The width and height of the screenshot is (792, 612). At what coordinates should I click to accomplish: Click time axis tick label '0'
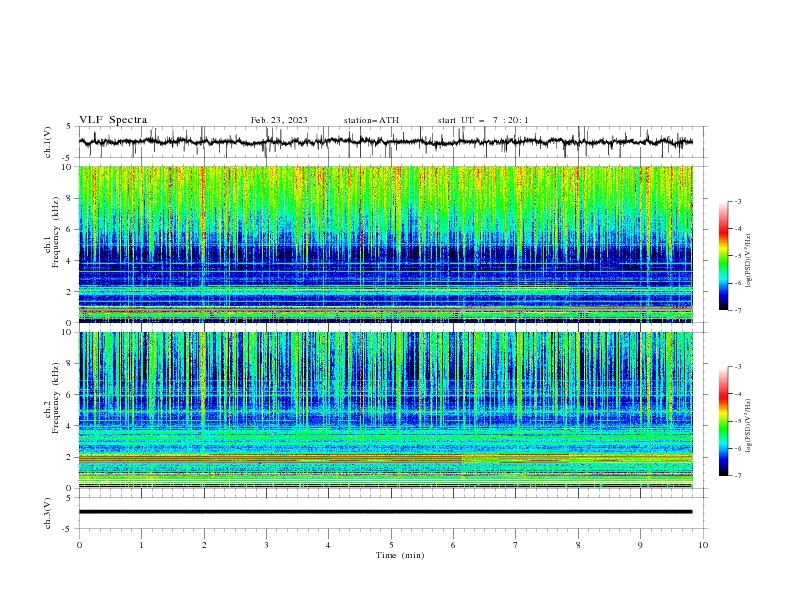pos(79,545)
